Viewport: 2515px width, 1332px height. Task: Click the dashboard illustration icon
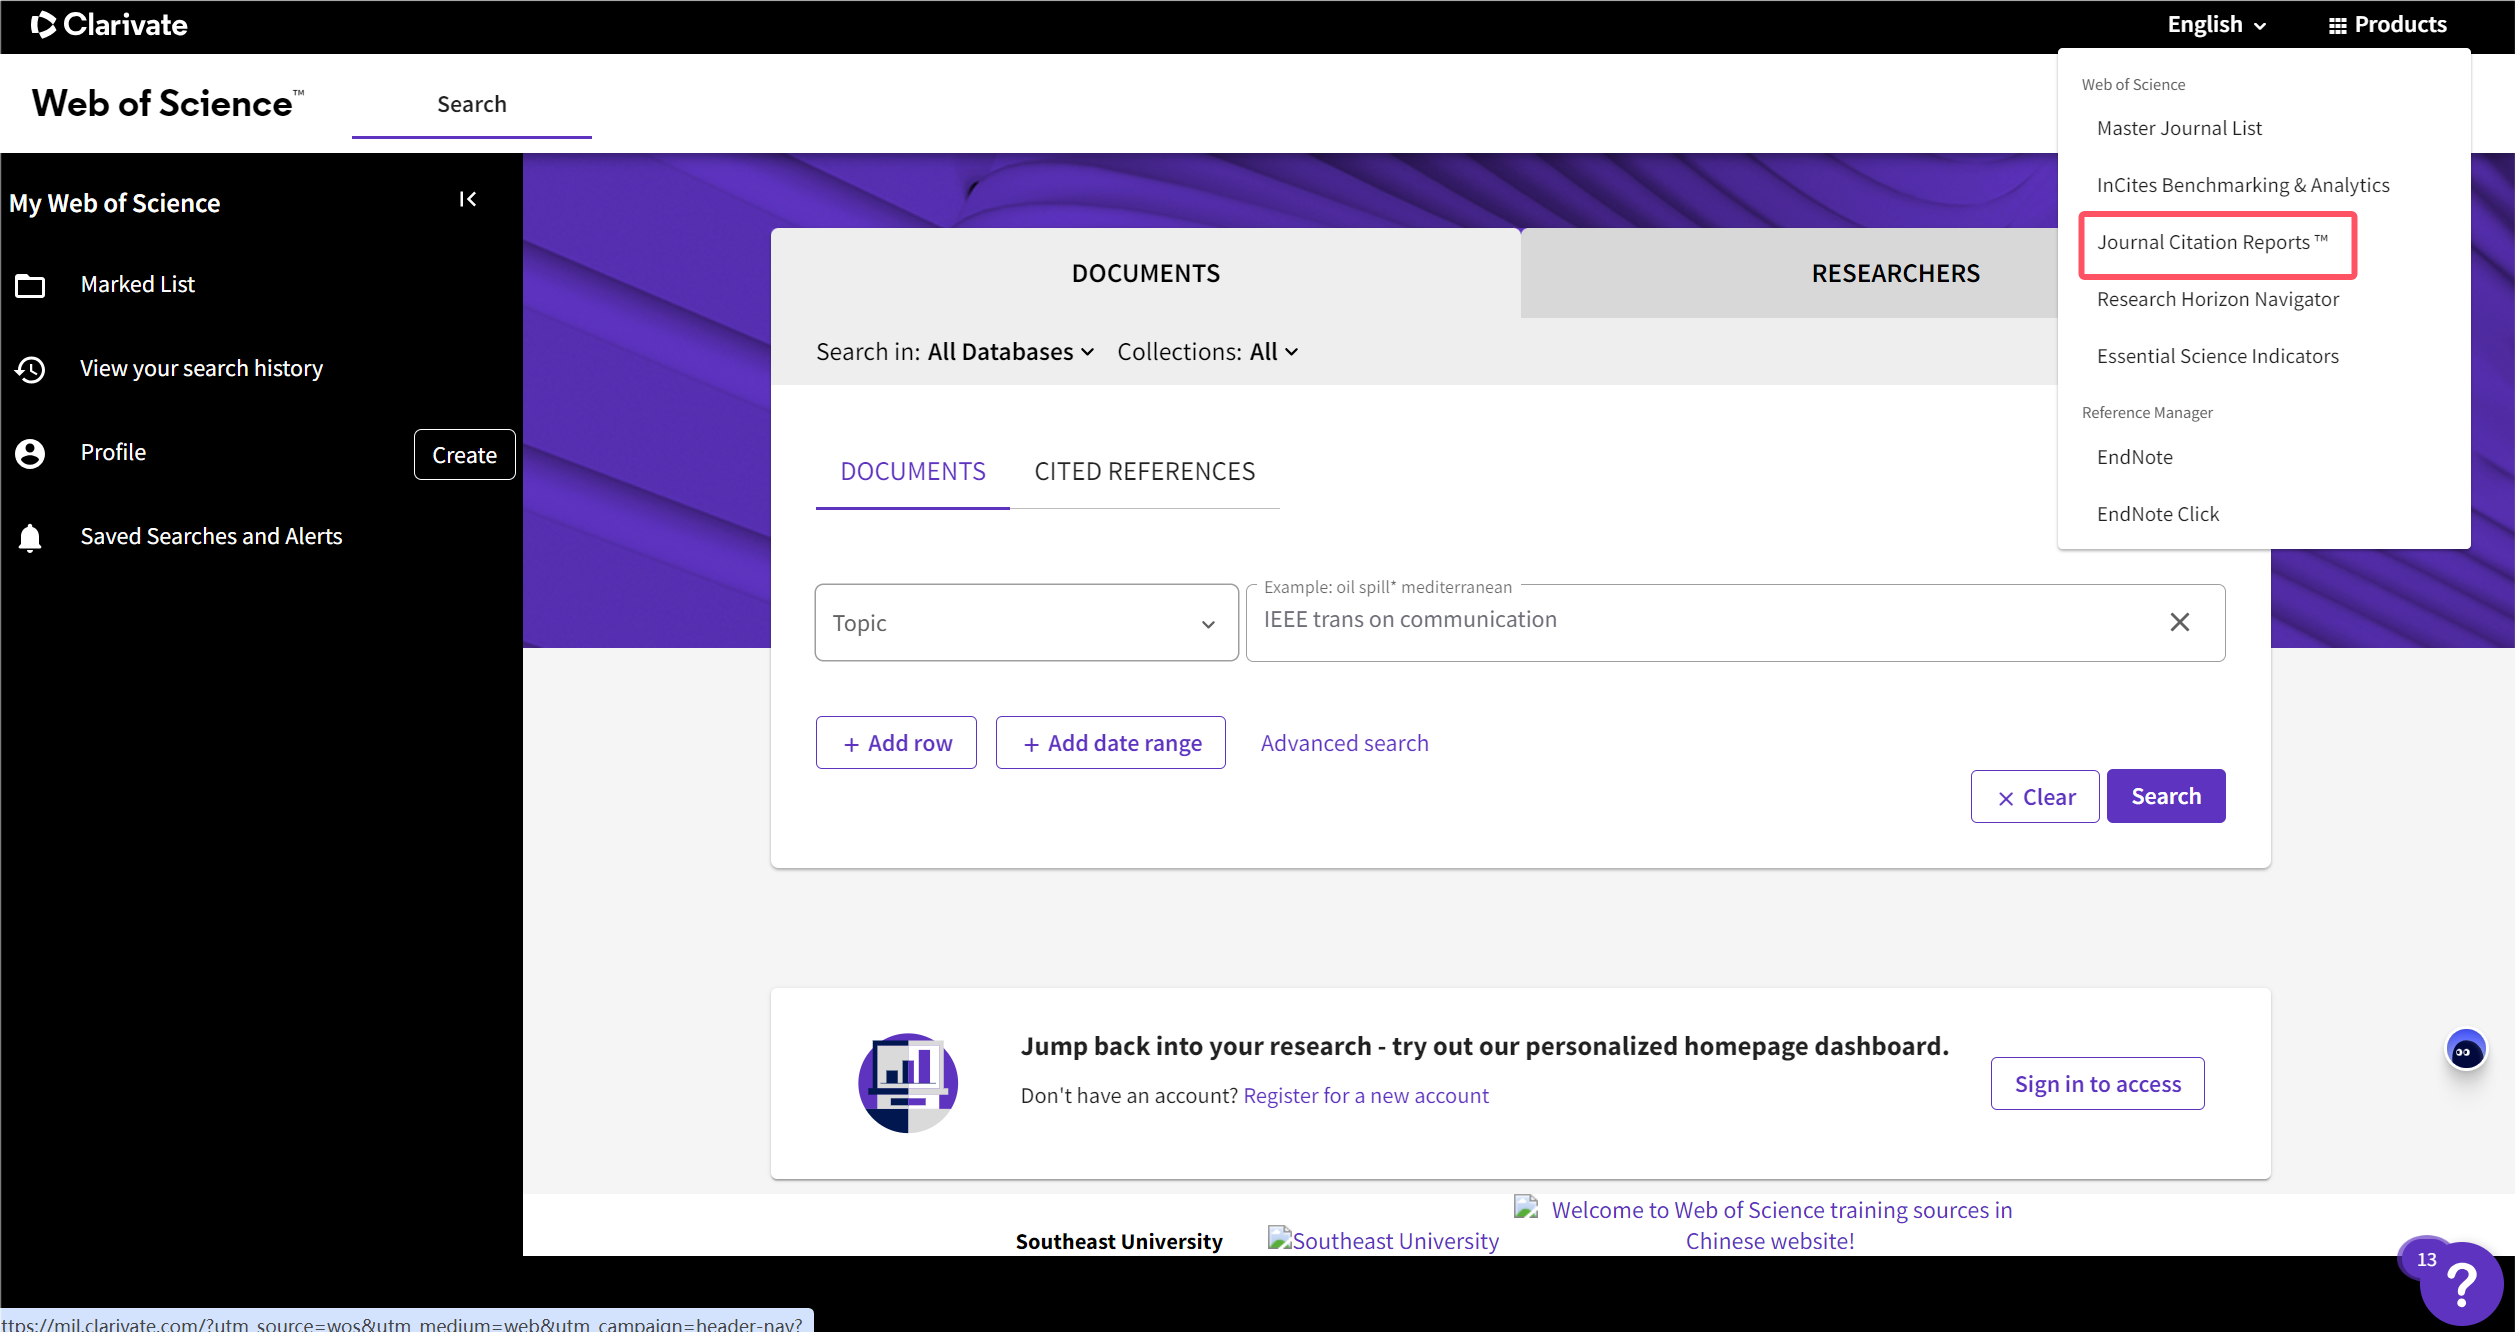(908, 1082)
